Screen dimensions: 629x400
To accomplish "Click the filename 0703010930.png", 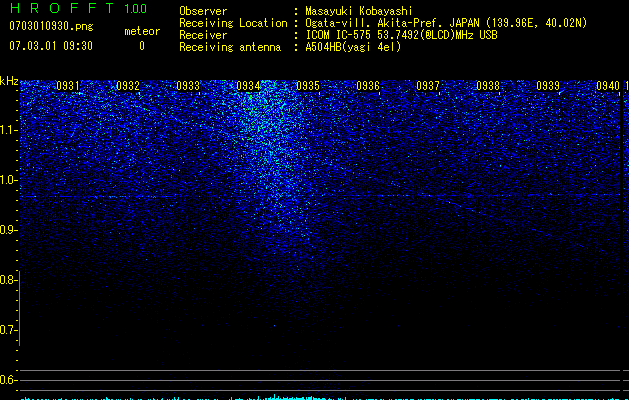I will (x=51, y=26).
